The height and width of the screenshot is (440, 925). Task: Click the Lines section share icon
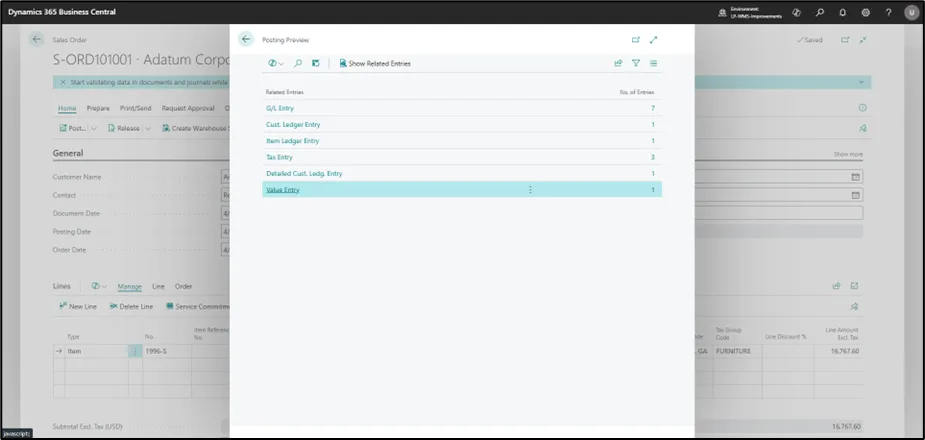pyautogui.click(x=837, y=286)
